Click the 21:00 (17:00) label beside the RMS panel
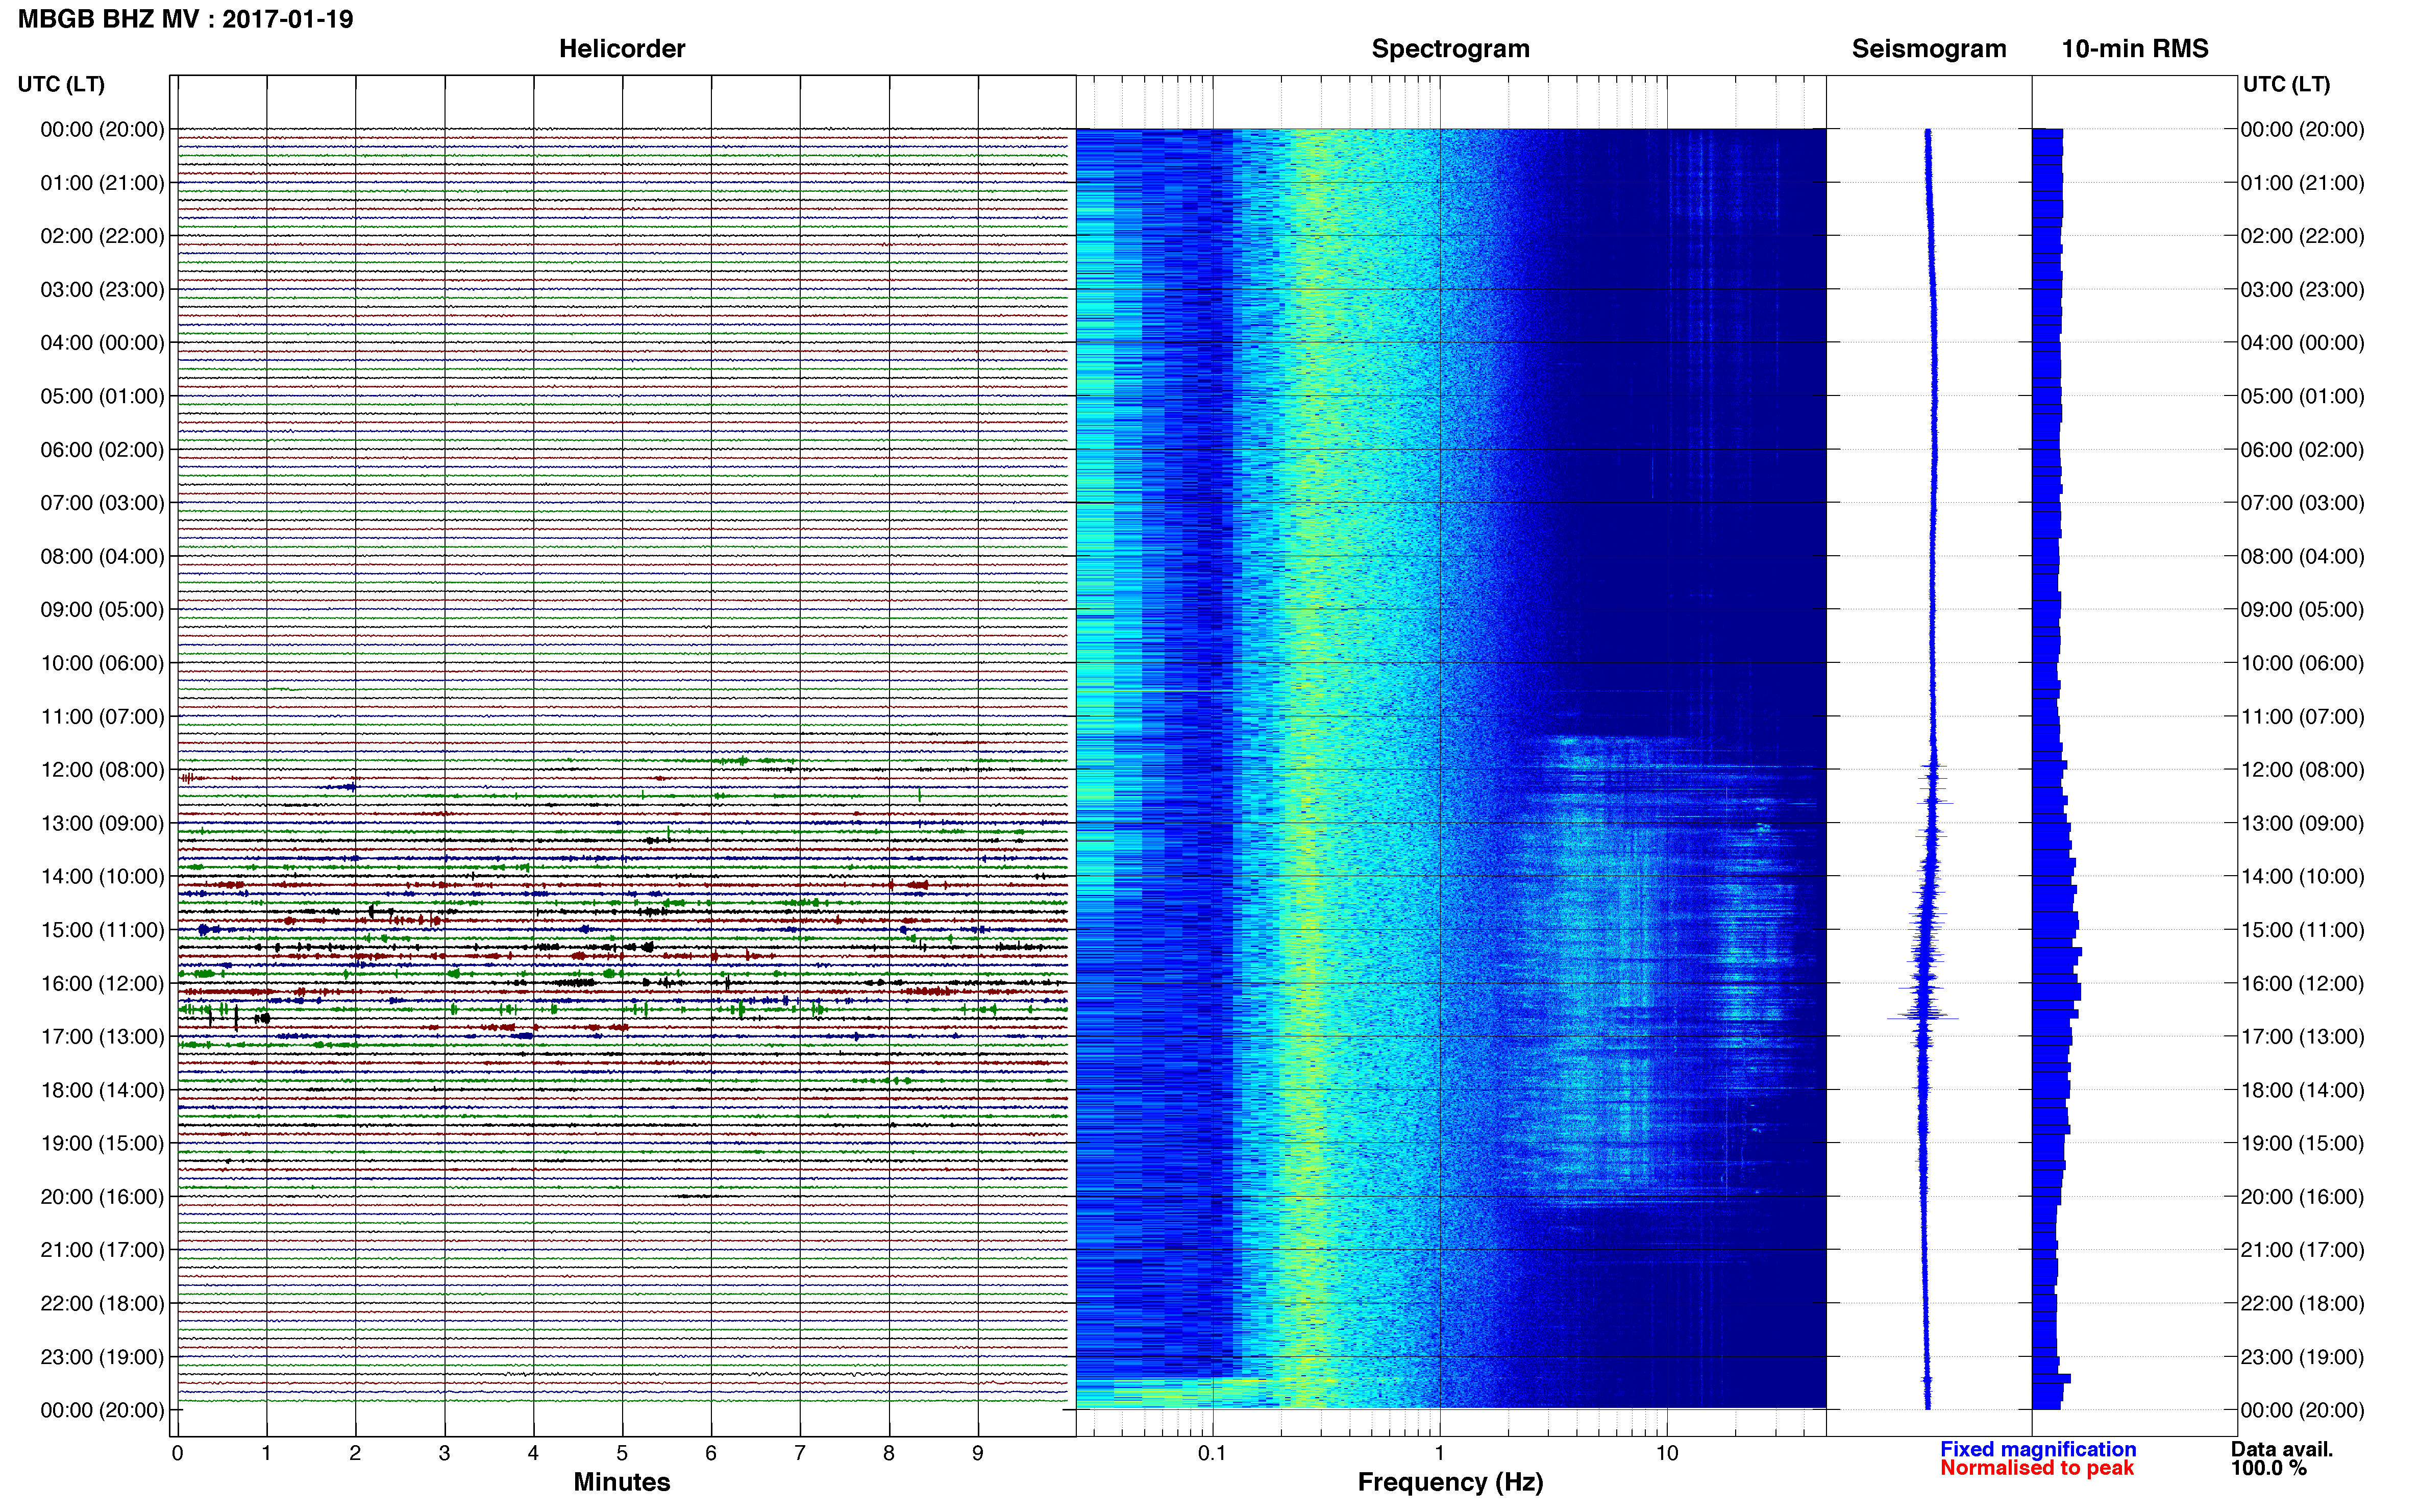This screenshot has width=2419, height=1512. coord(2302,1250)
